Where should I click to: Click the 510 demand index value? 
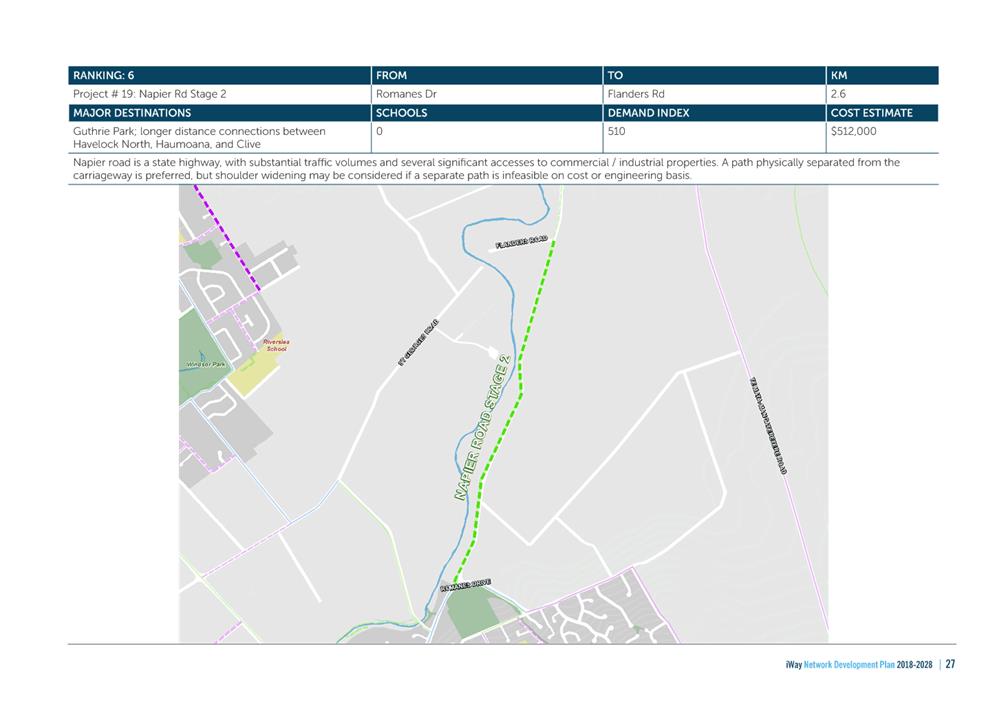616,131
